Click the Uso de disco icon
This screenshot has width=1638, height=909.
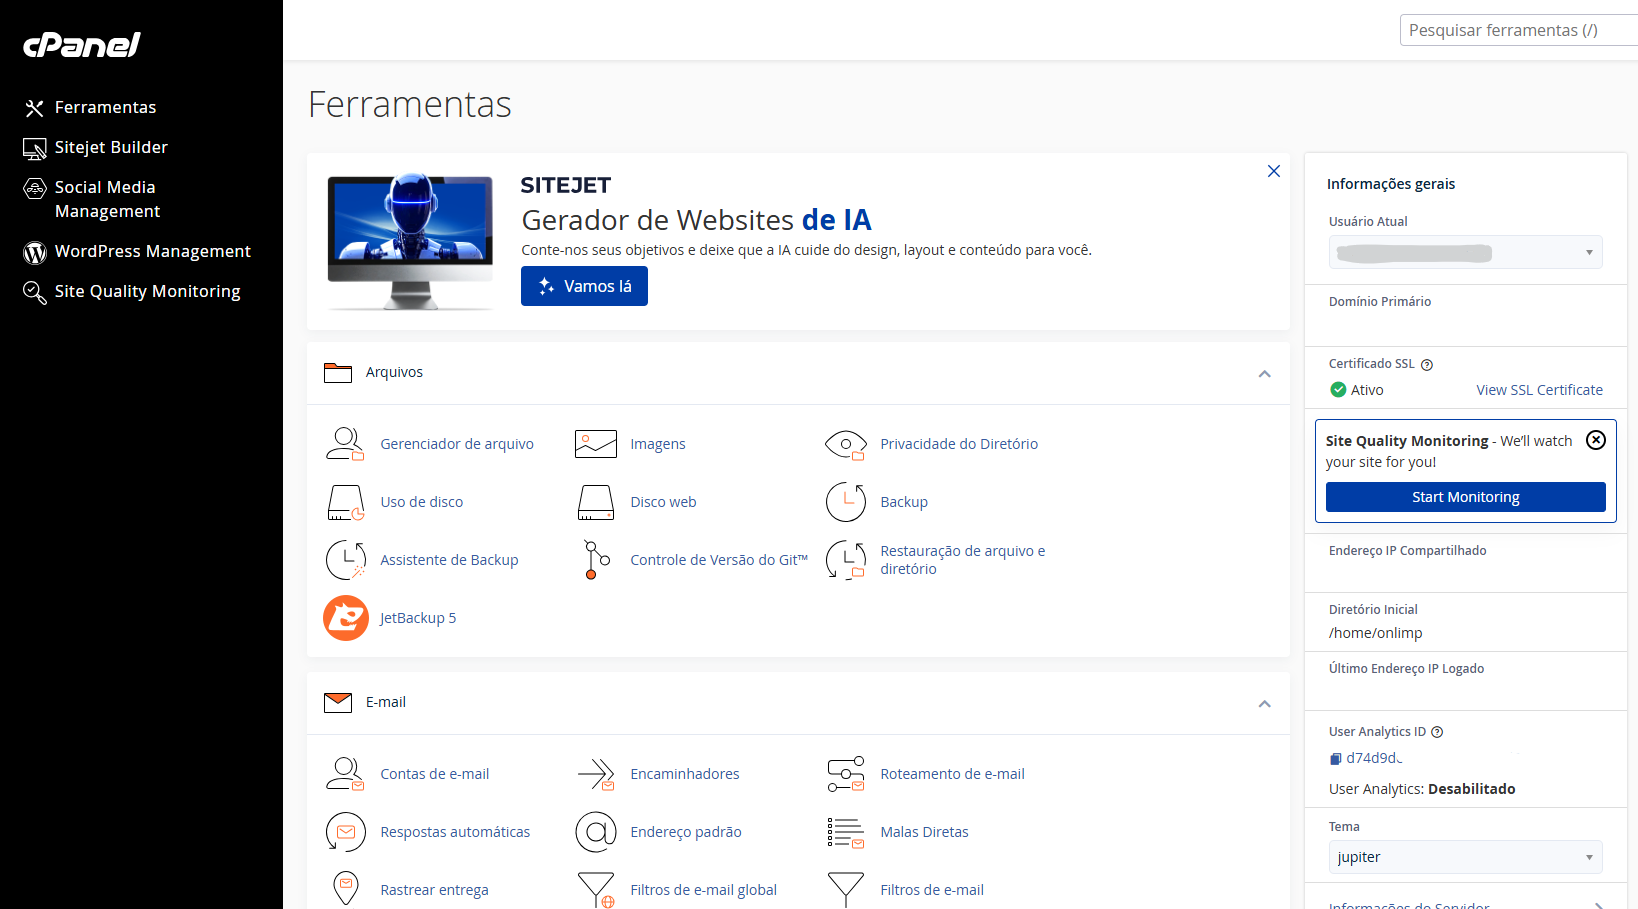(x=345, y=502)
